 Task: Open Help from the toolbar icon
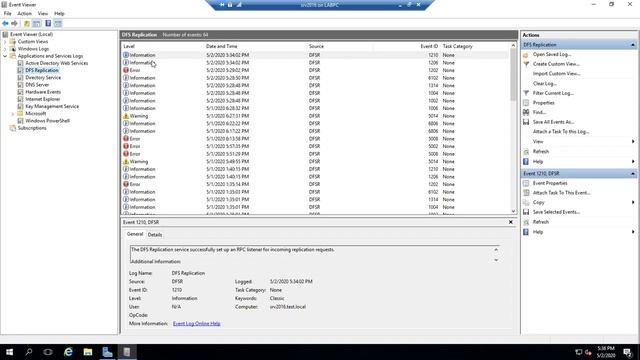(x=48, y=24)
